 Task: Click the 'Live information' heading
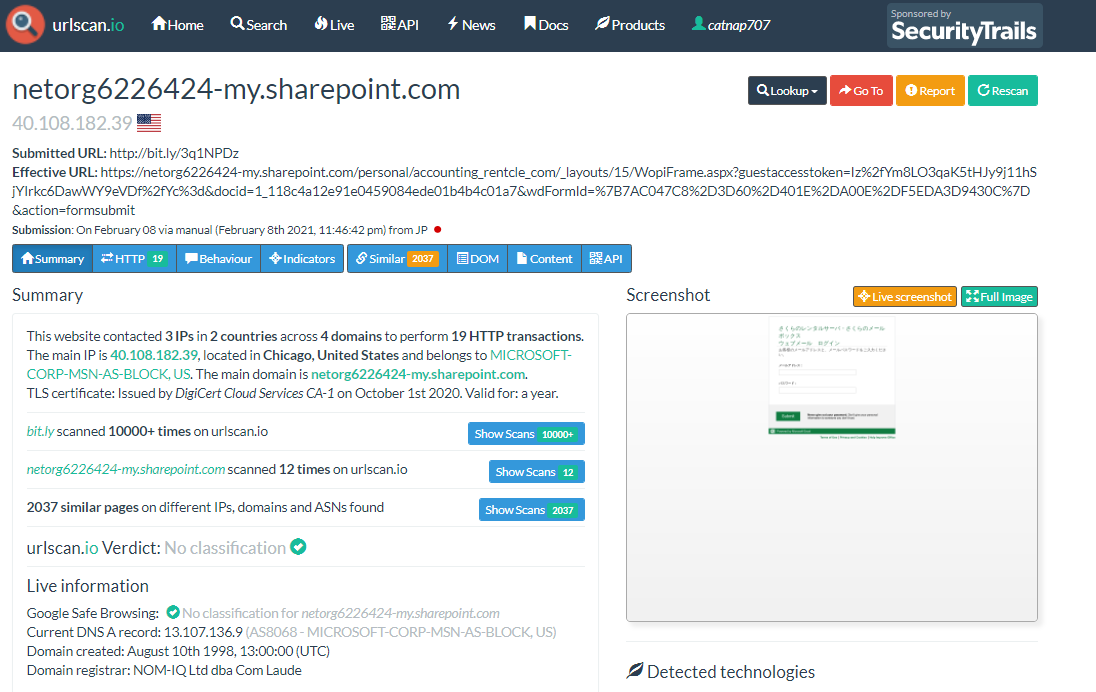(x=87, y=586)
